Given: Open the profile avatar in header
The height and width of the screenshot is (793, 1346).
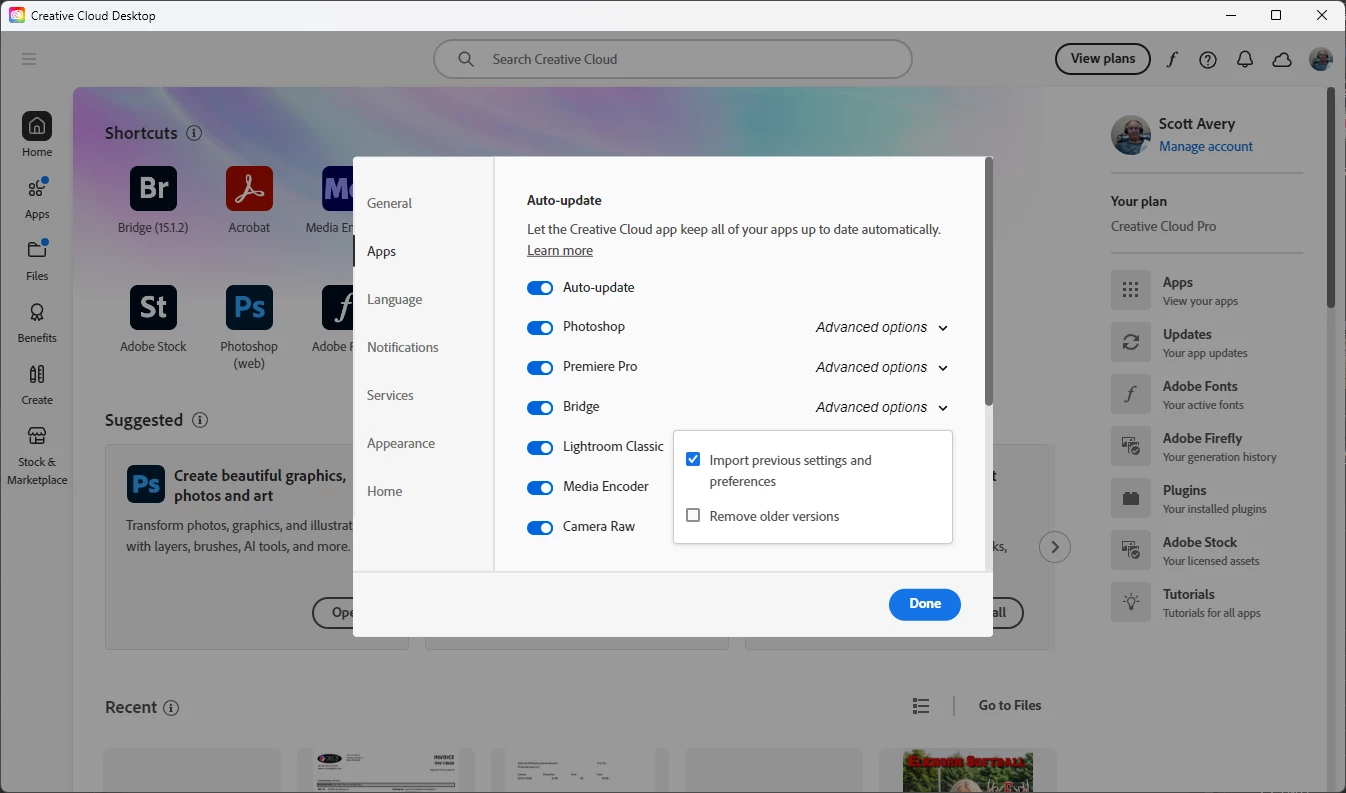Looking at the screenshot, I should pos(1321,59).
